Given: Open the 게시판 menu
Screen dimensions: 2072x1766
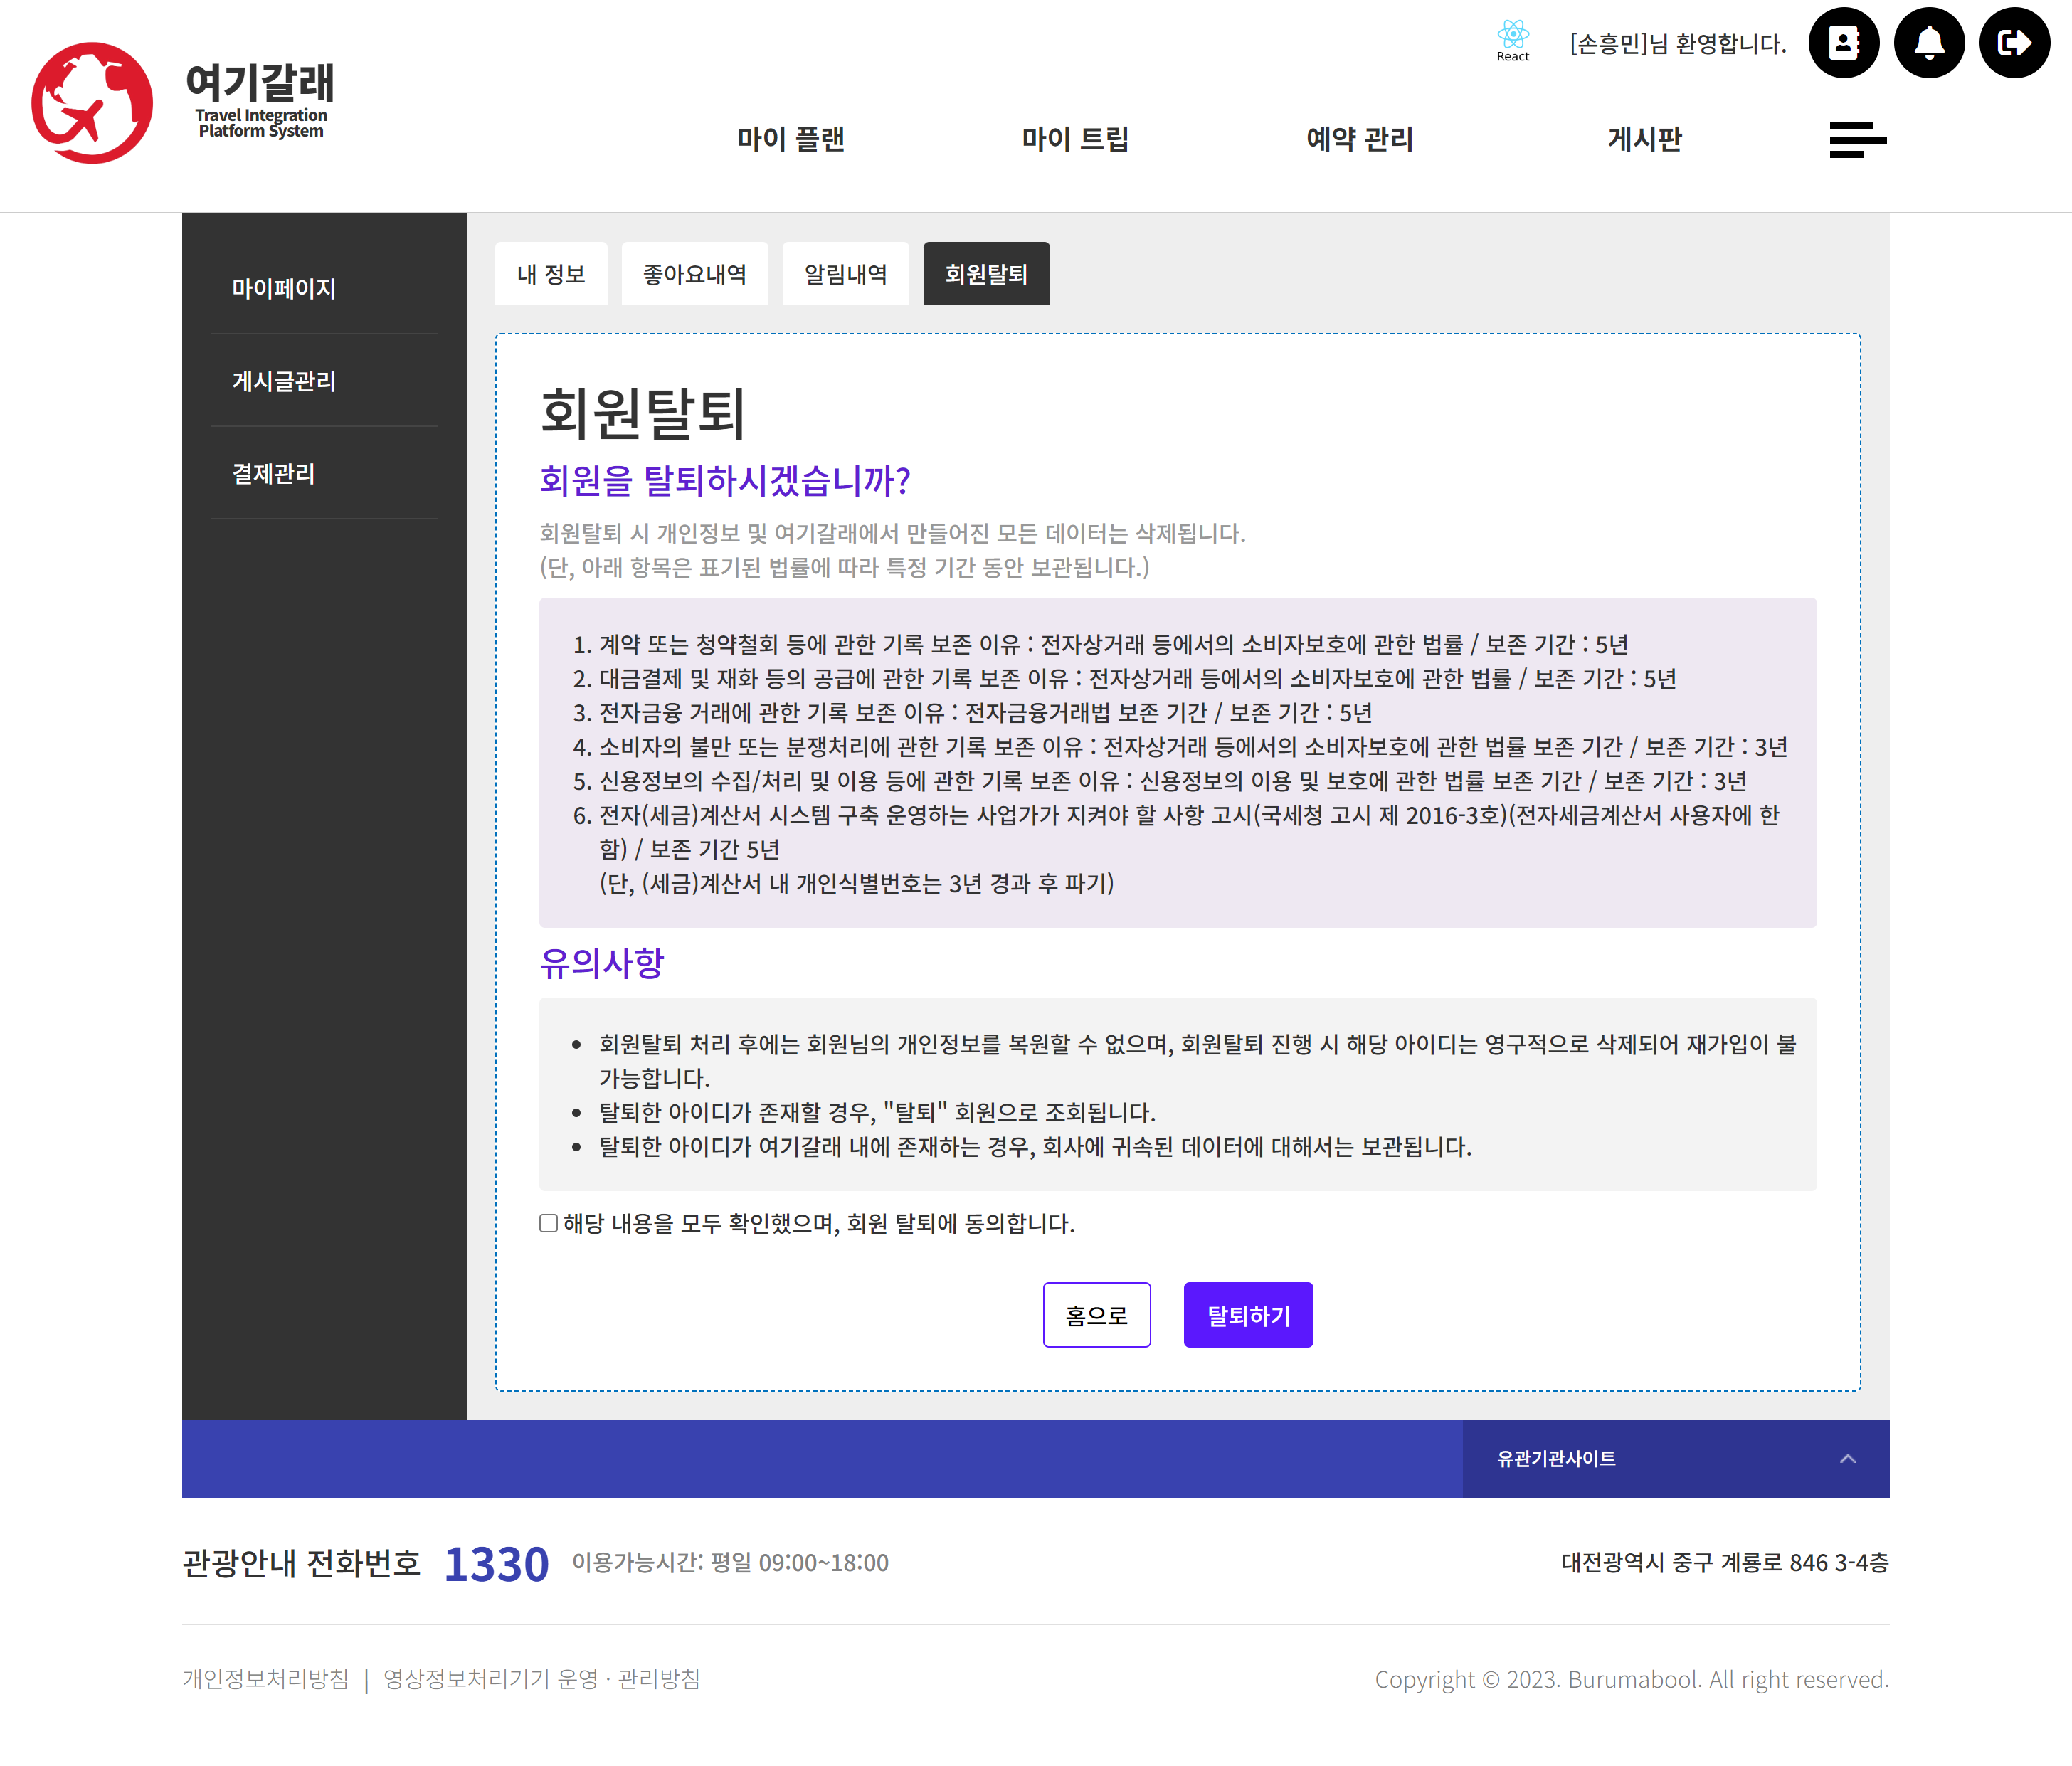Looking at the screenshot, I should pyautogui.click(x=1645, y=139).
